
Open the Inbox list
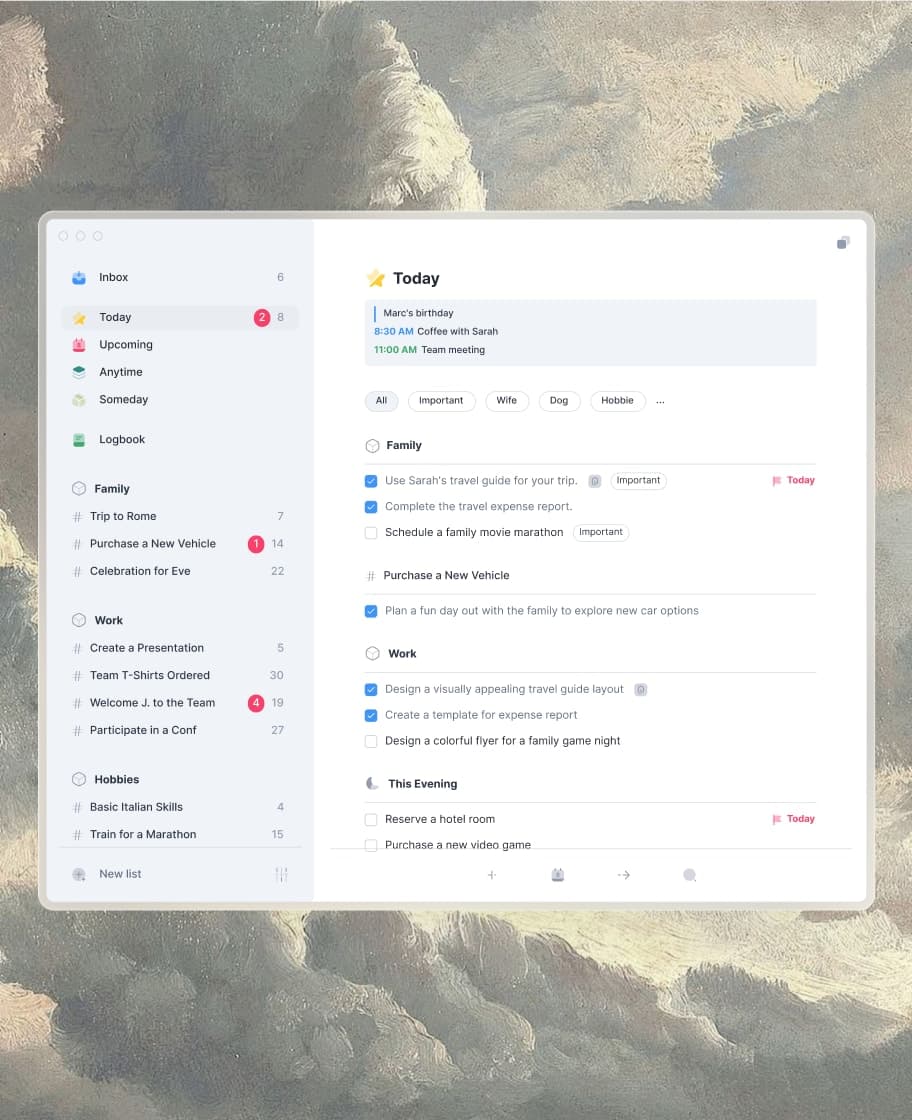(x=179, y=277)
